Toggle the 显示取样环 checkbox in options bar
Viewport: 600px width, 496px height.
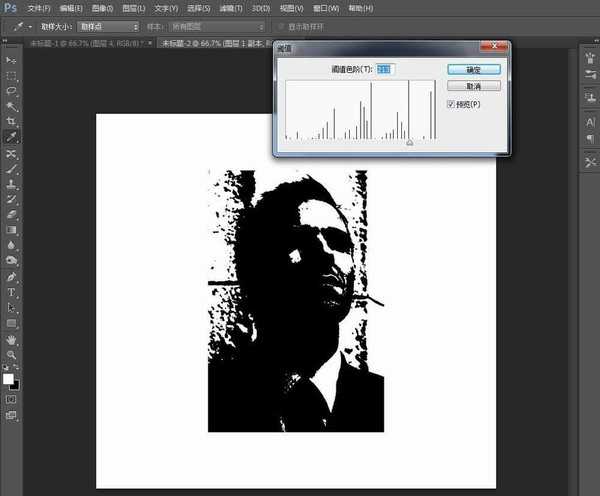coord(282,25)
